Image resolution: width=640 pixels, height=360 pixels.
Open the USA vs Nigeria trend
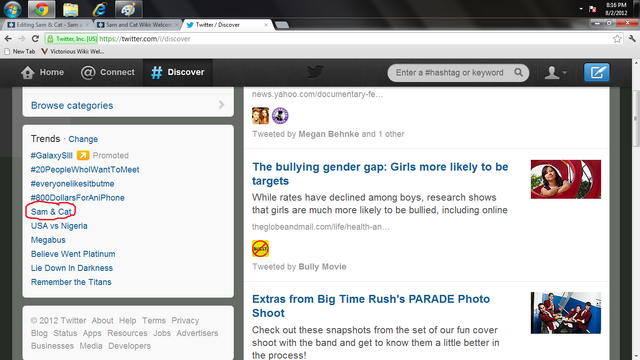[59, 226]
